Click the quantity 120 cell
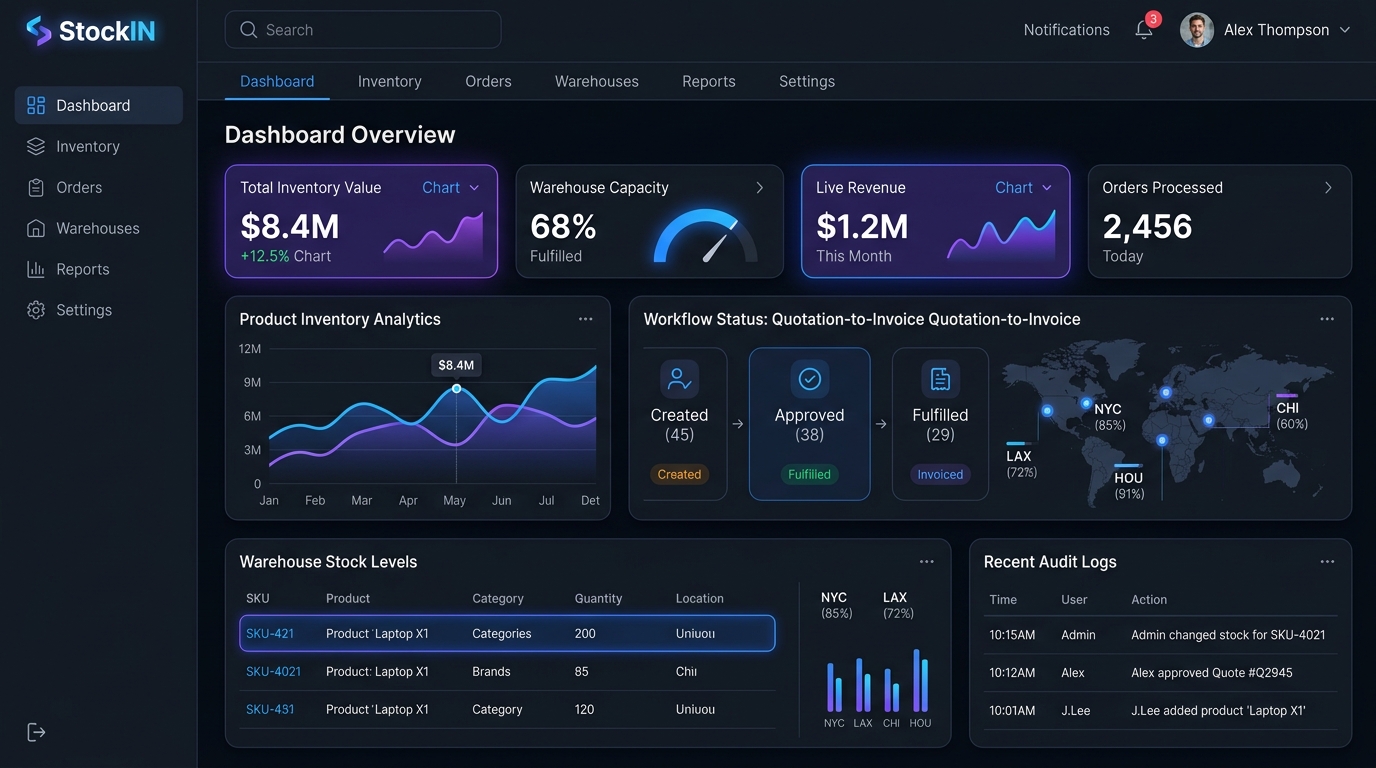This screenshot has width=1376, height=768. pyautogui.click(x=584, y=710)
